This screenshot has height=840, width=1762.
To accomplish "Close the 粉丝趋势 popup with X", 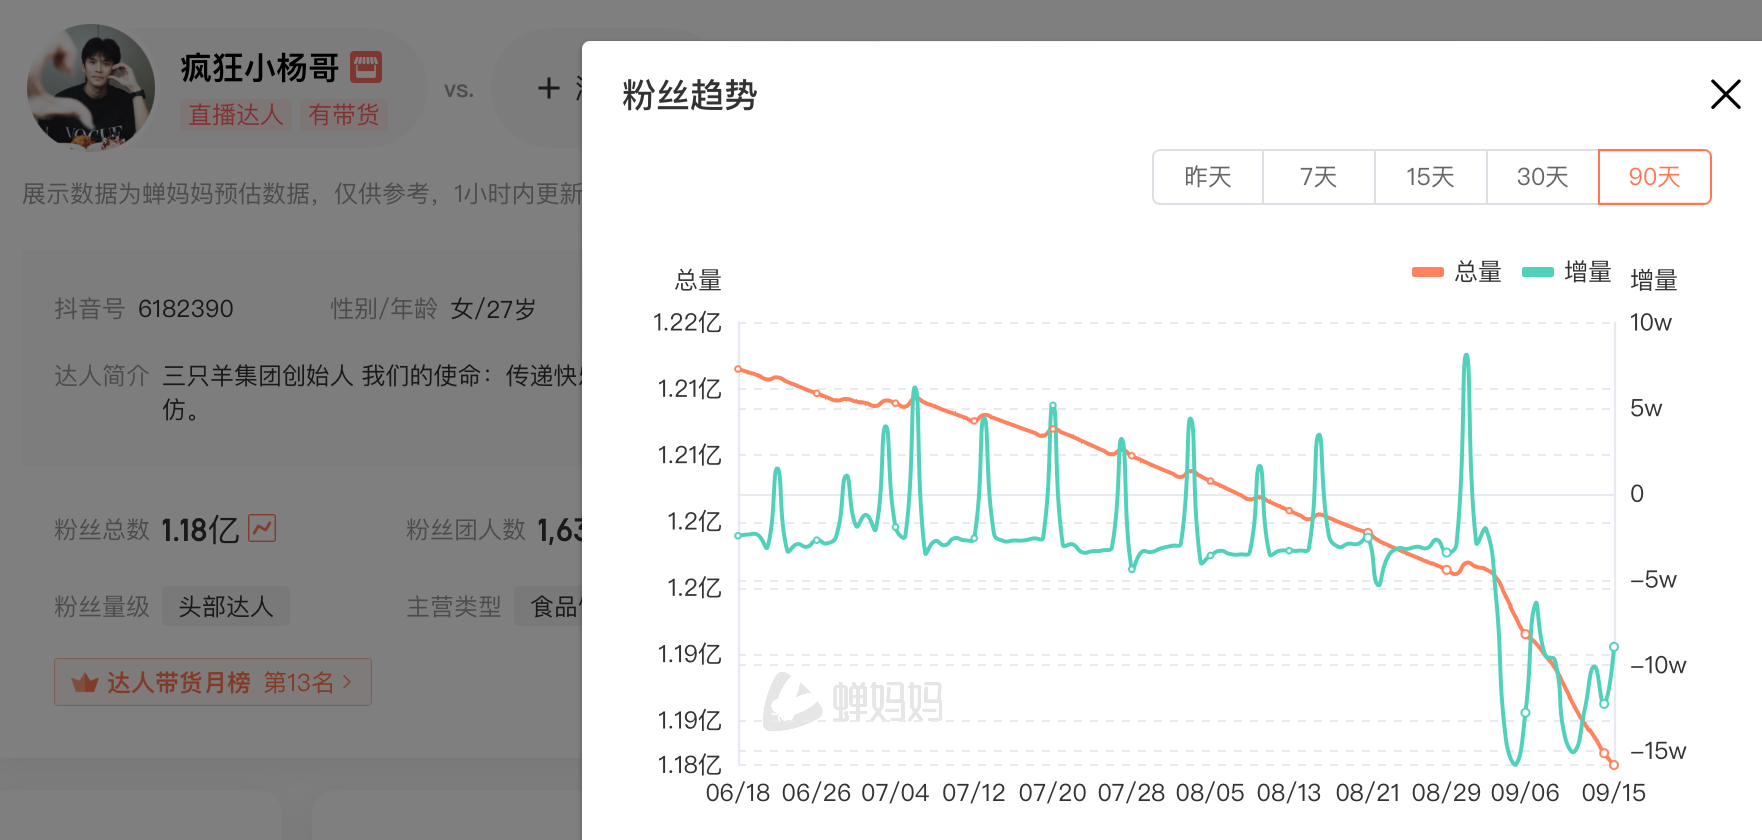I will tap(1725, 95).
